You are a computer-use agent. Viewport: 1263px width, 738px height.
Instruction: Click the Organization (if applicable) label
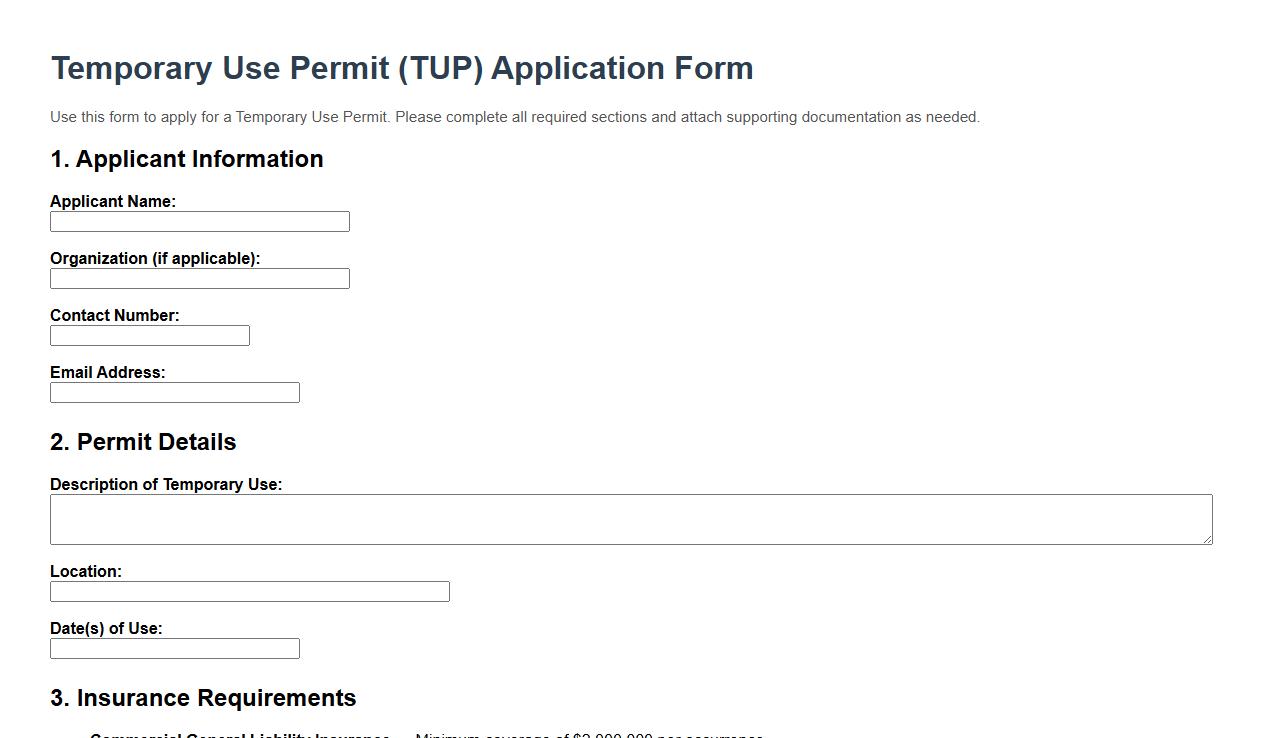[155, 258]
